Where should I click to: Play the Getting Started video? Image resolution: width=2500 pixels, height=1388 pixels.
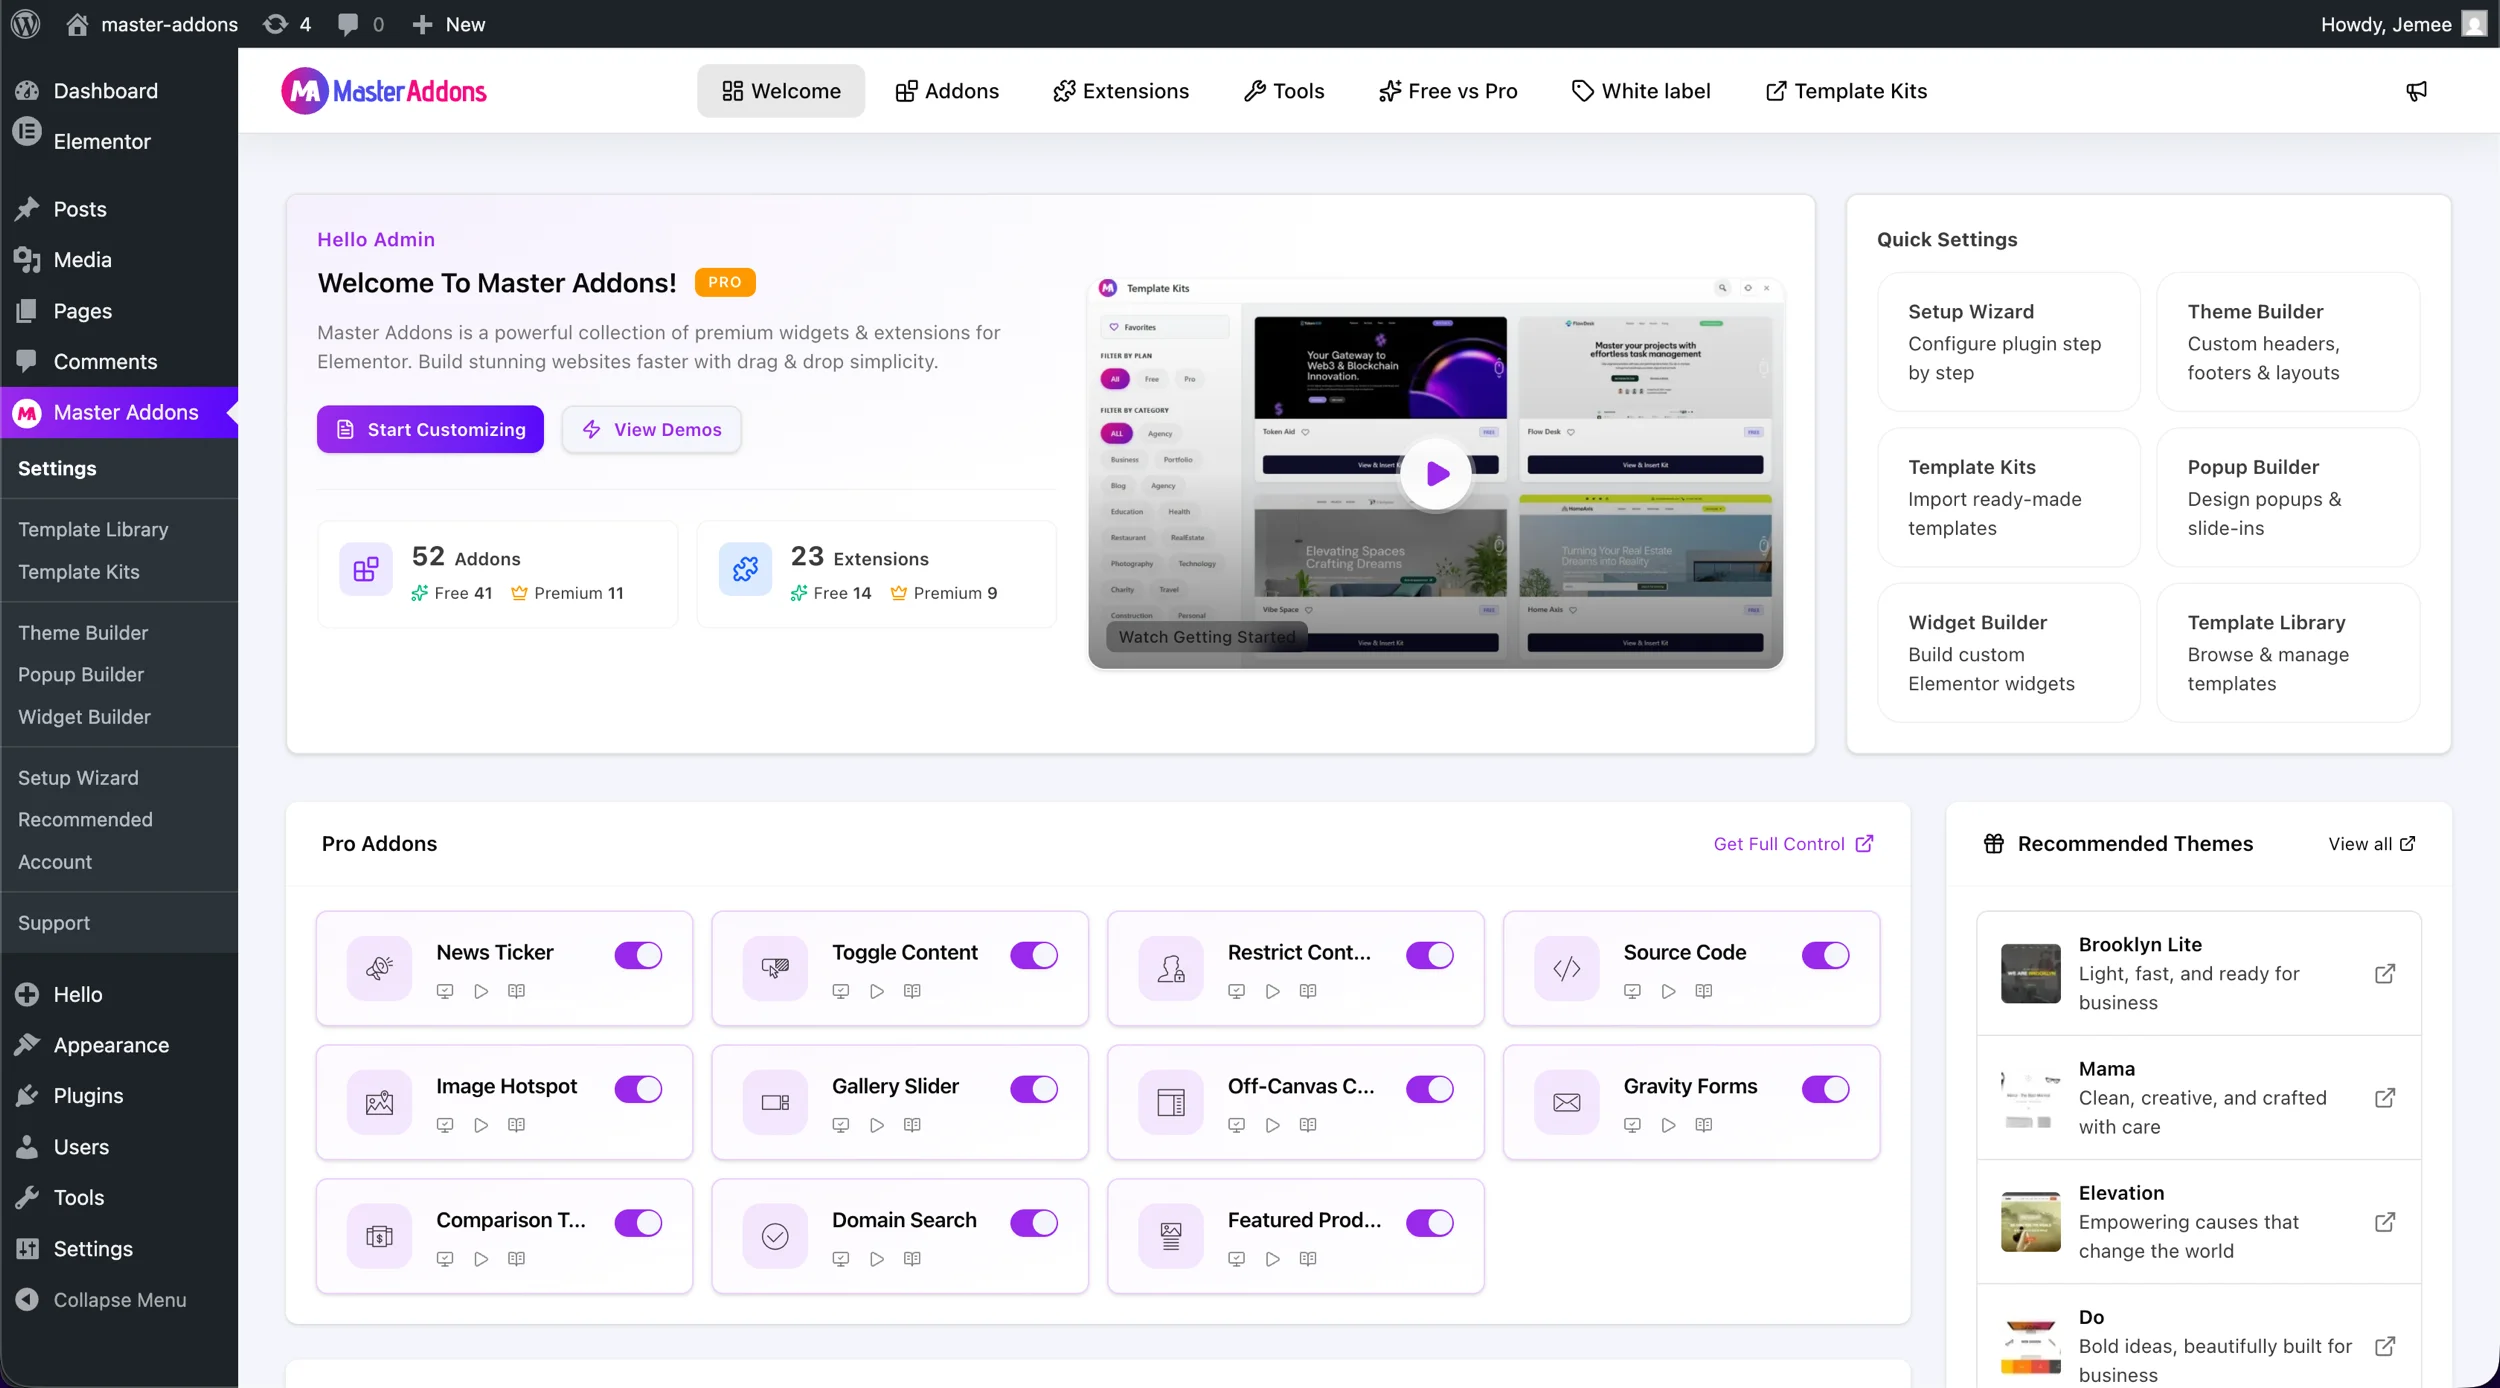click(x=1436, y=474)
